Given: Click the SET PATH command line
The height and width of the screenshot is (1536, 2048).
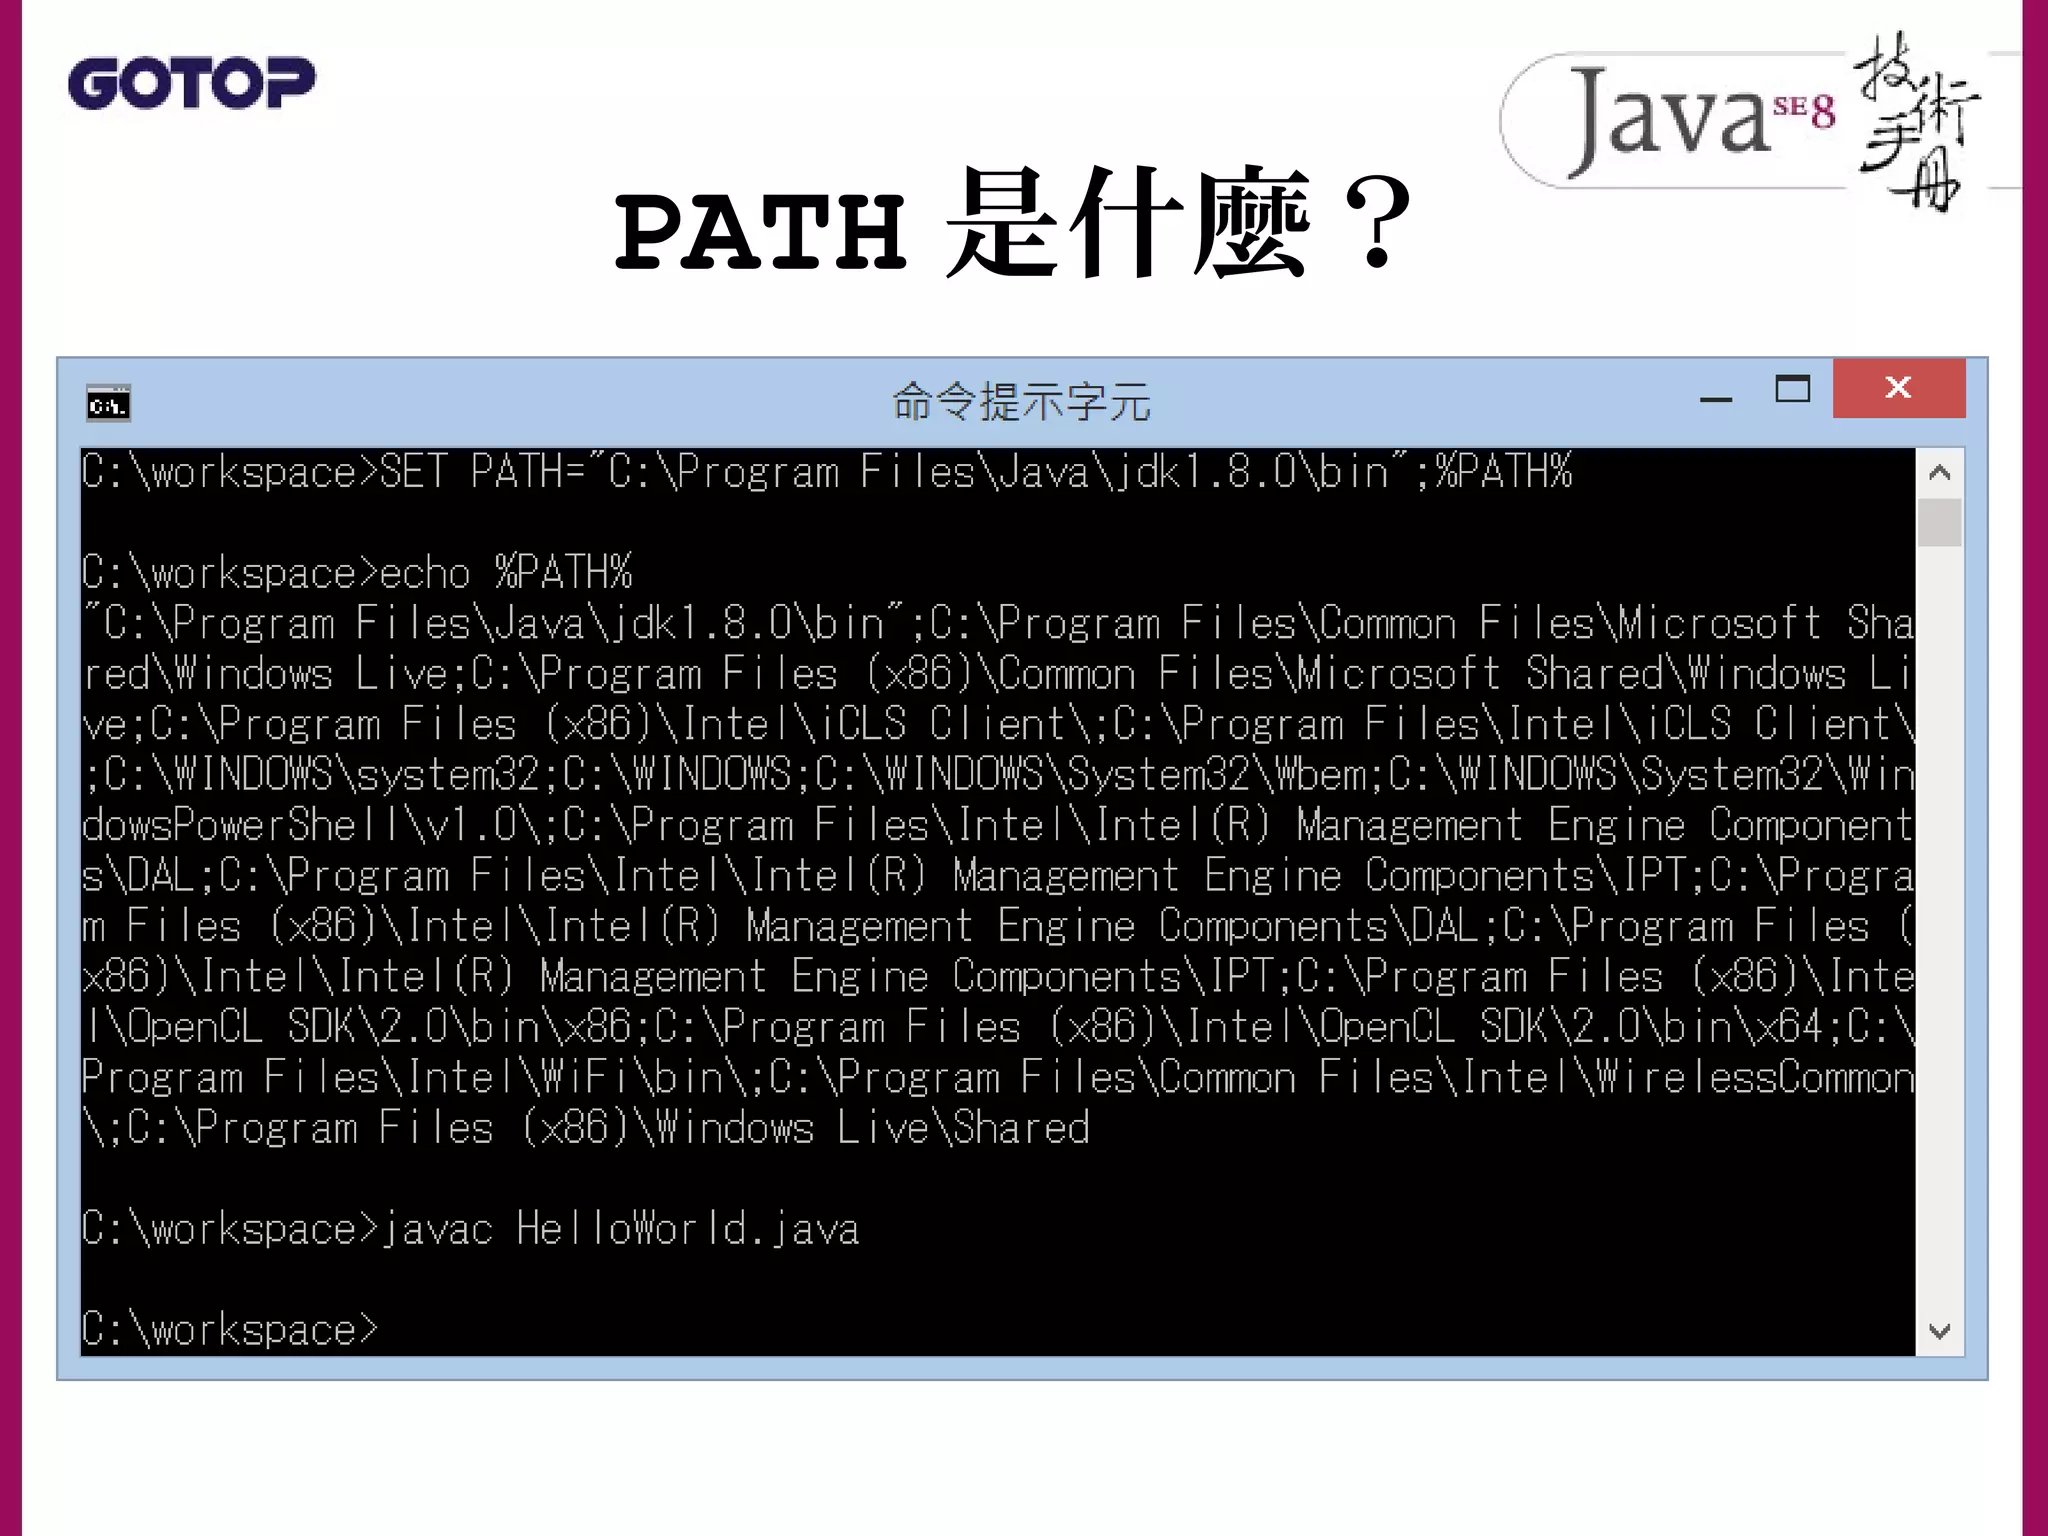Looking at the screenshot, I should pyautogui.click(x=827, y=472).
